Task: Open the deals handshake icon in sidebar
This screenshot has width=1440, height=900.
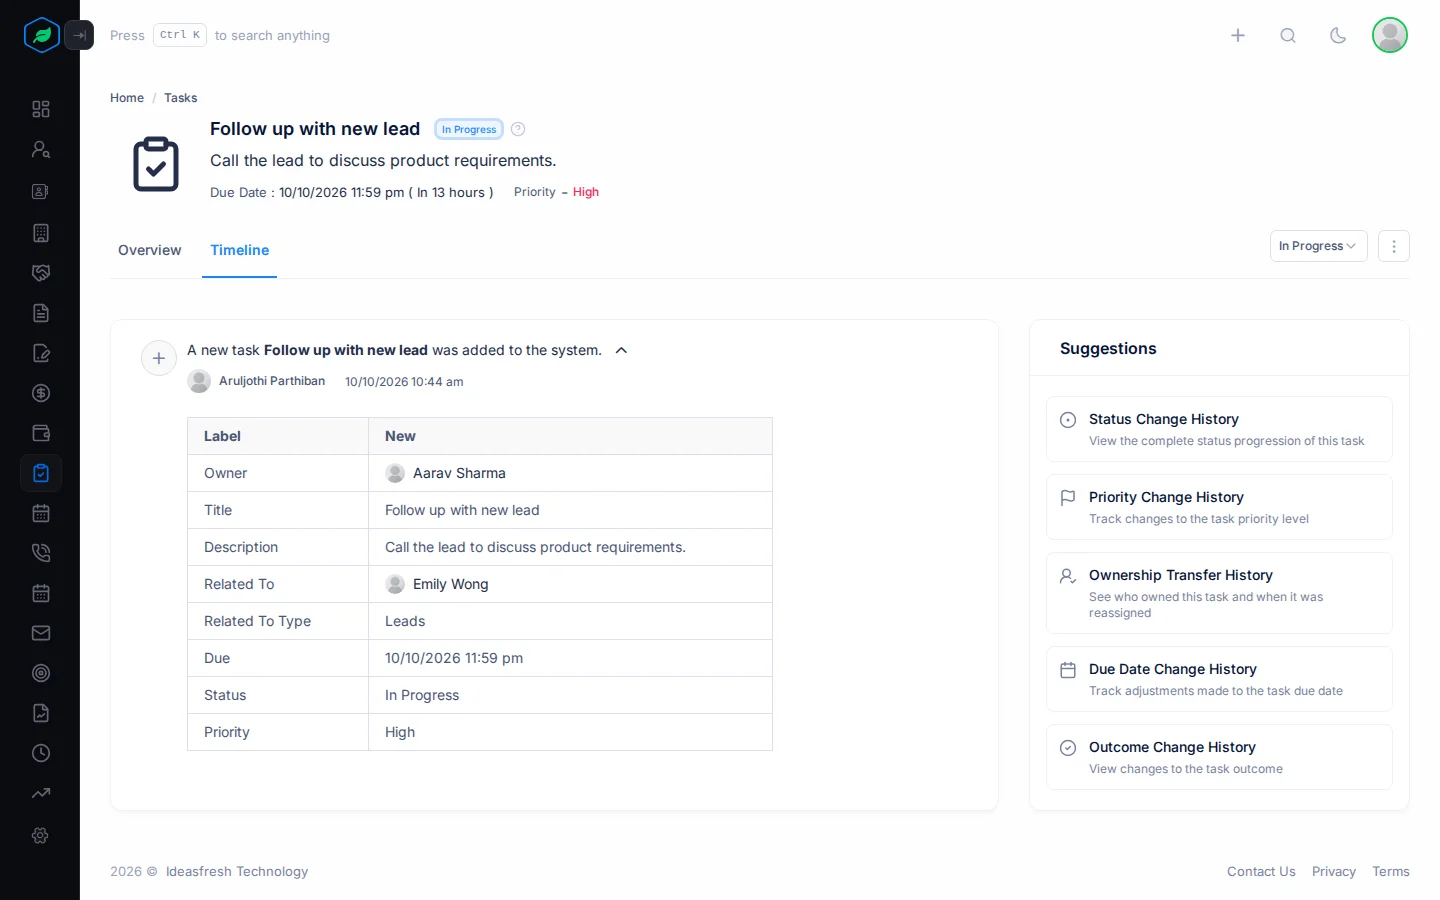Action: tap(41, 273)
